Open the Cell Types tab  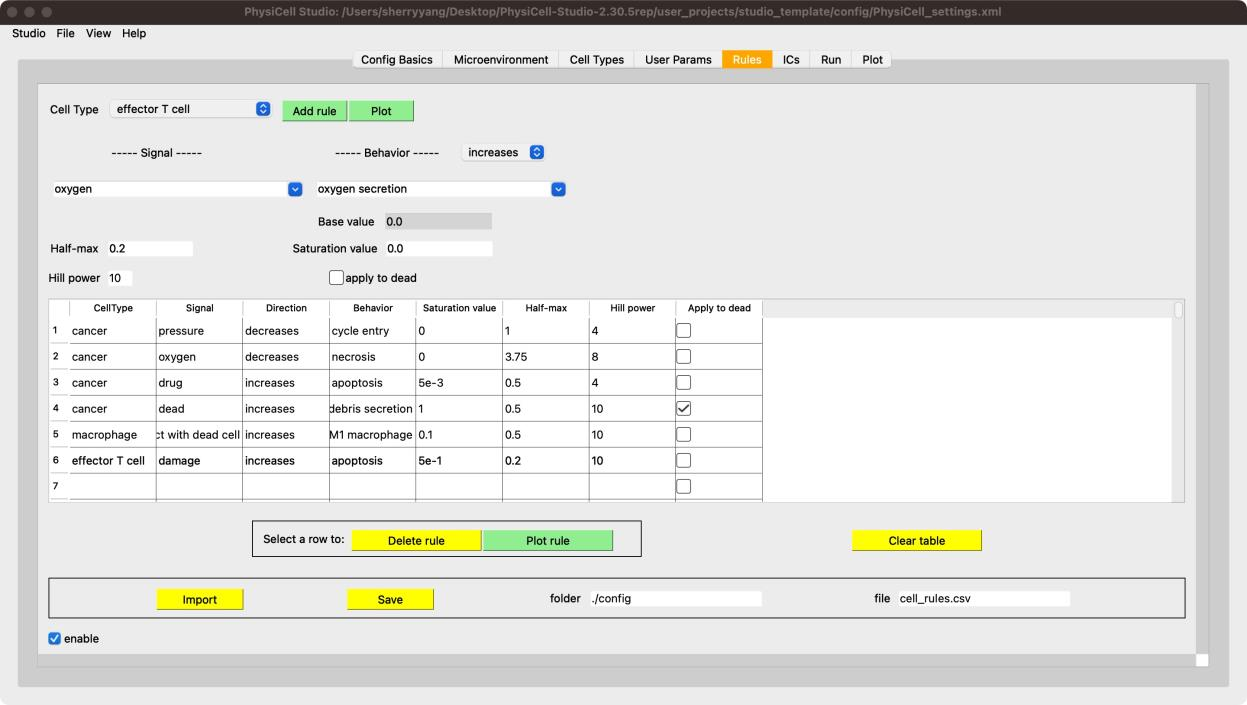(x=596, y=60)
